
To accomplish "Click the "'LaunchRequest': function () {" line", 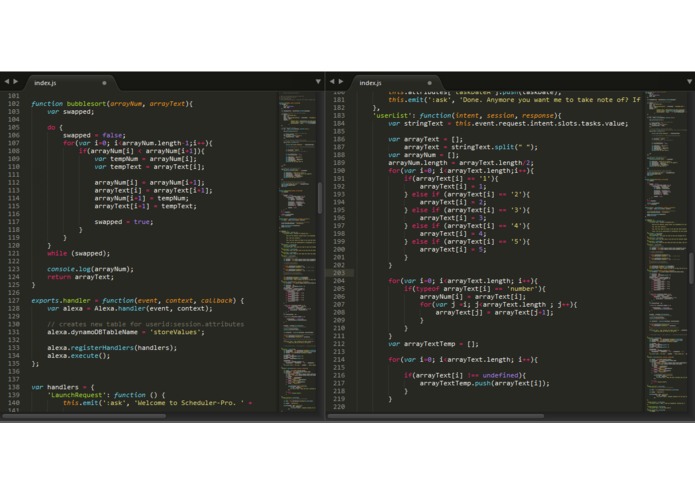I will 106,395.
